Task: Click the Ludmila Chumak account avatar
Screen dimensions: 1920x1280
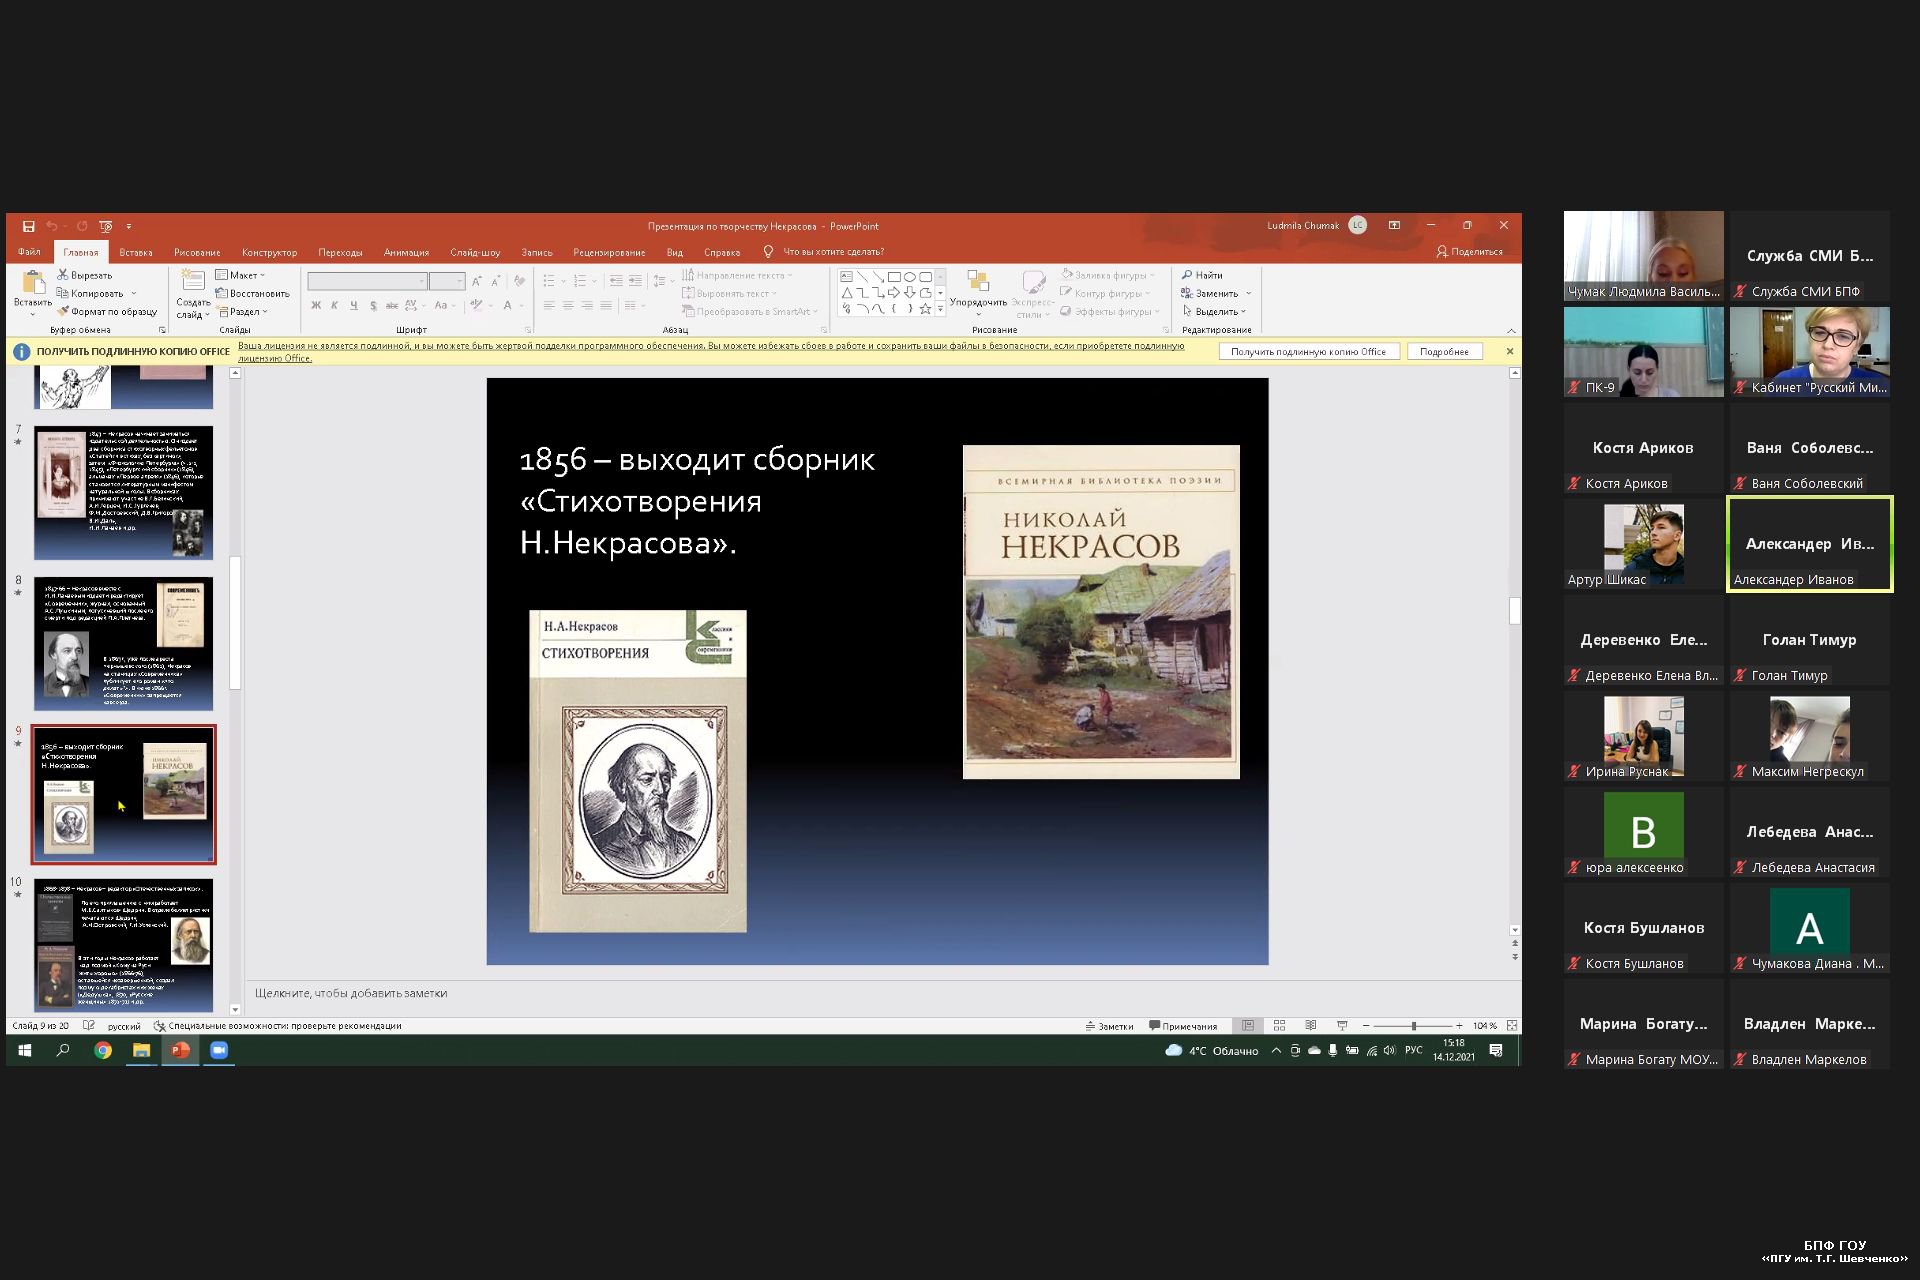Action: [x=1357, y=226]
